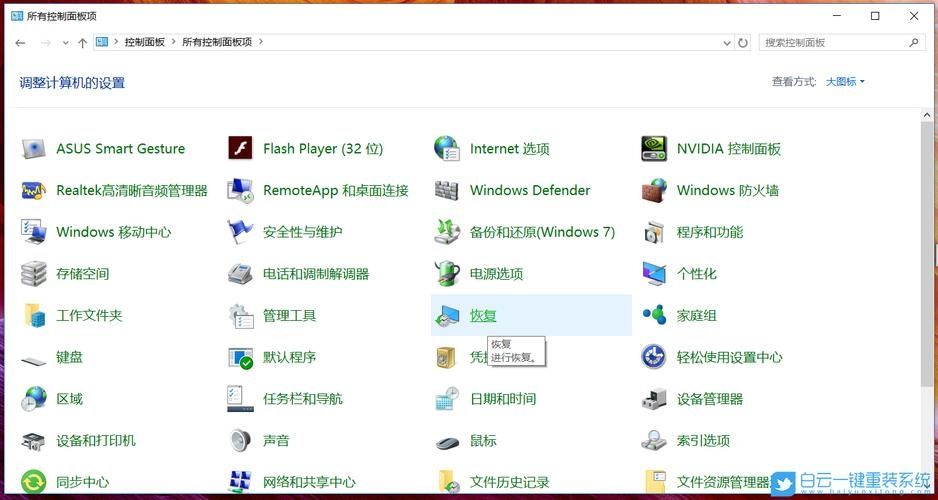The image size is (938, 500).
Task: Click the vertical scrollbar up arrow
Action: 927,115
